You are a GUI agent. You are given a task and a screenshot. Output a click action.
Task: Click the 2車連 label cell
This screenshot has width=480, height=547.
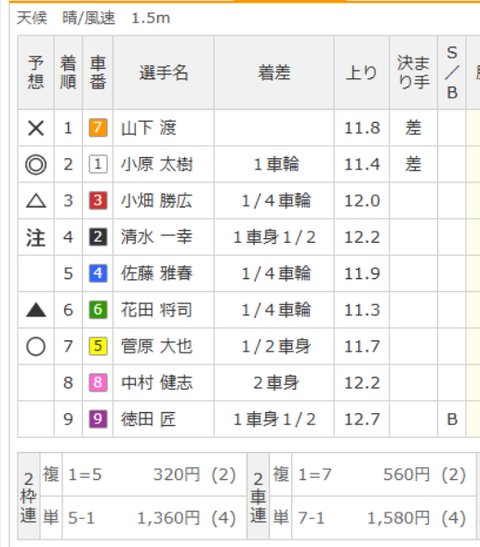[x=258, y=496]
